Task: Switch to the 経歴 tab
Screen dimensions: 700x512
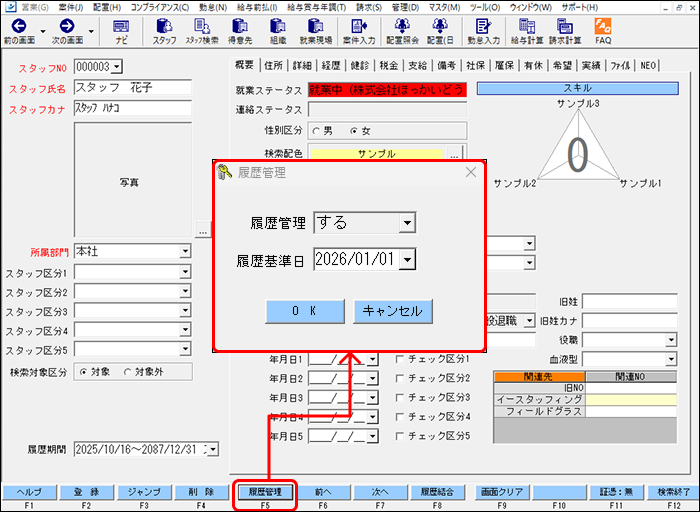Action: pyautogui.click(x=331, y=65)
